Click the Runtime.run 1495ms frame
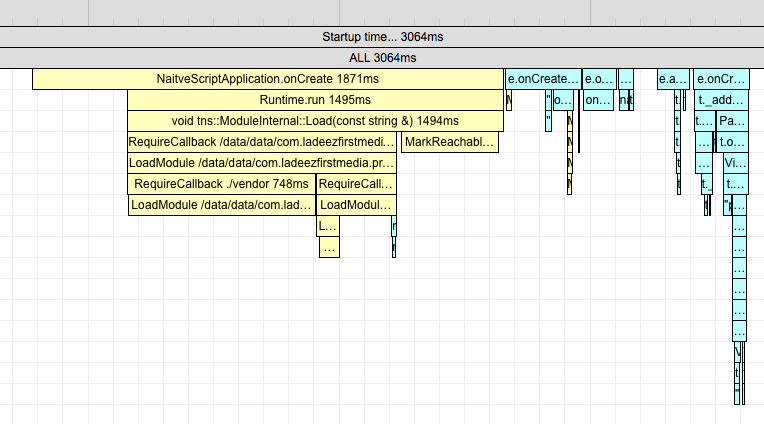Screen dimensions: 764x424 click(315, 100)
